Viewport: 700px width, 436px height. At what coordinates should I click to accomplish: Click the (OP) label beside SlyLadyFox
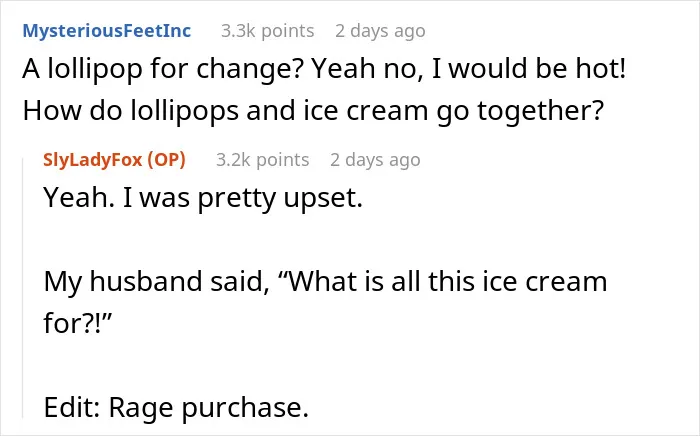pos(166,160)
